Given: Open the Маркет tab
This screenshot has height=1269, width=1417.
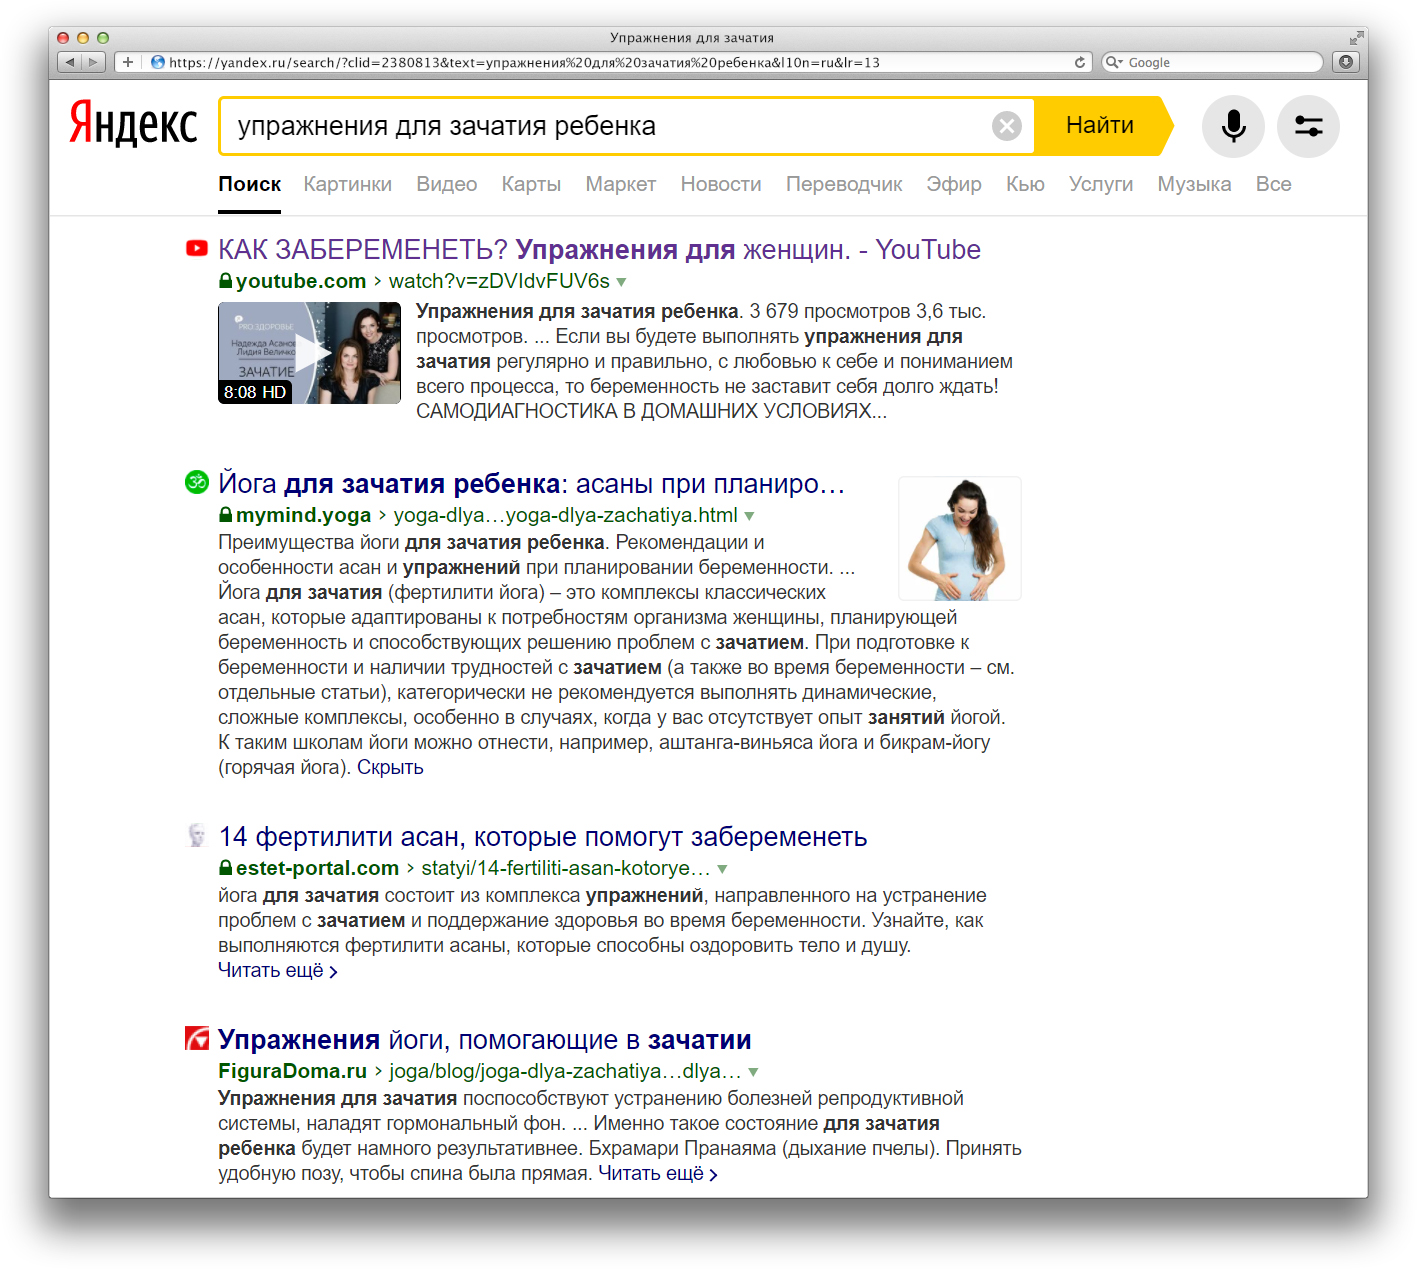Looking at the screenshot, I should pos(621,184).
